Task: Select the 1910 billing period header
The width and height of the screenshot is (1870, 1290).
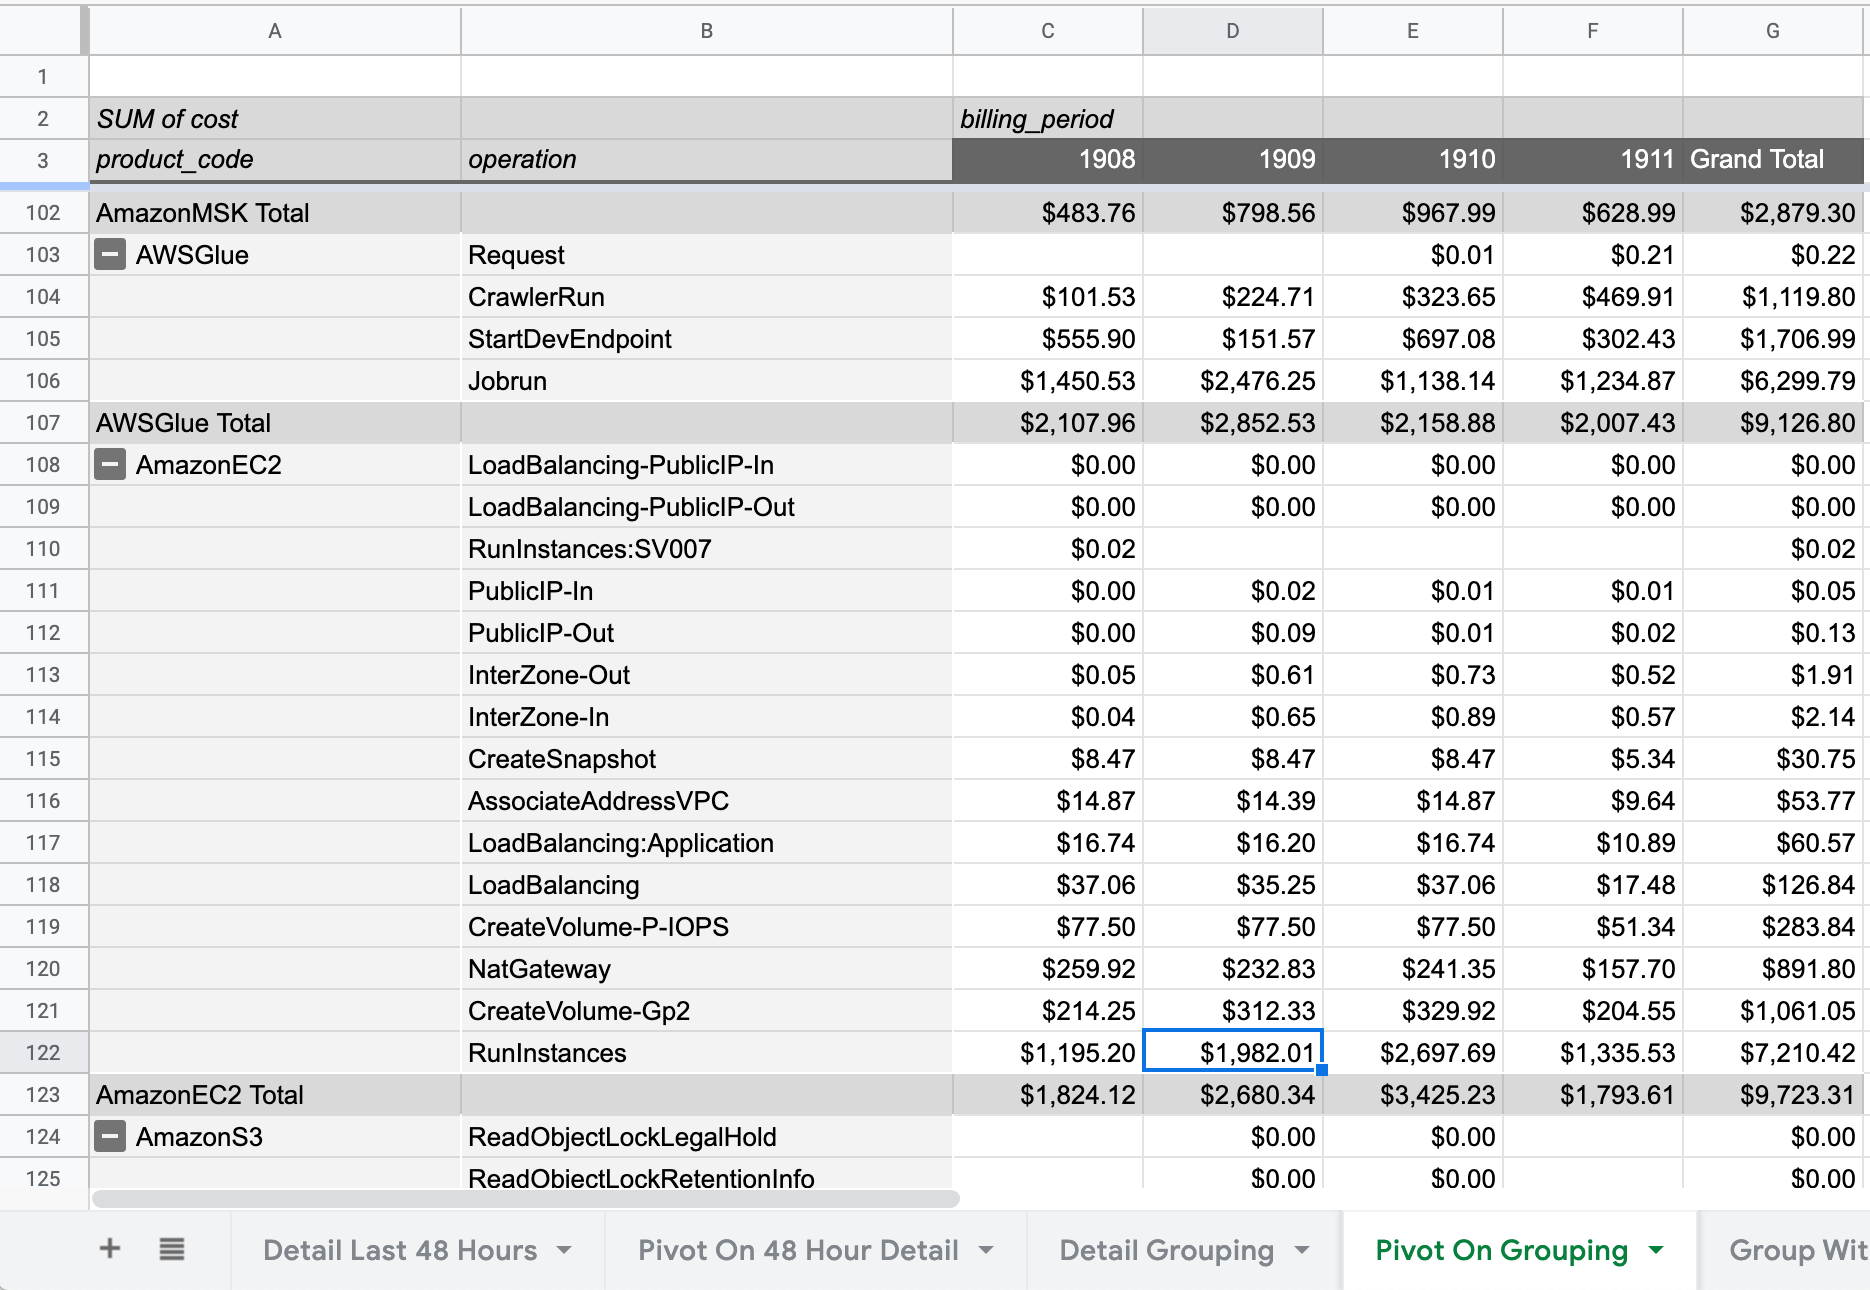Action: coord(1413,160)
